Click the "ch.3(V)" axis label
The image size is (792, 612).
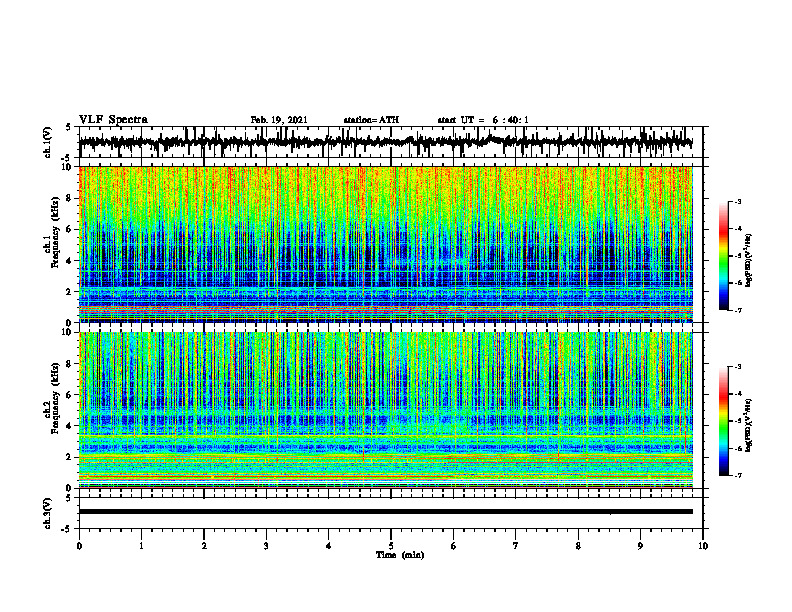coord(48,513)
